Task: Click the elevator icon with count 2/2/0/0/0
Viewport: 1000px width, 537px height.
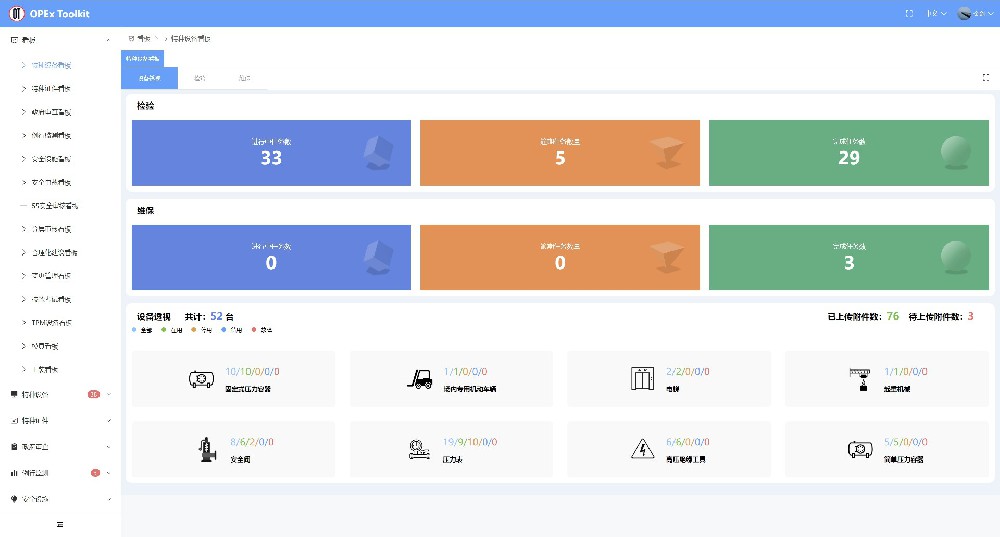Action: click(x=642, y=379)
